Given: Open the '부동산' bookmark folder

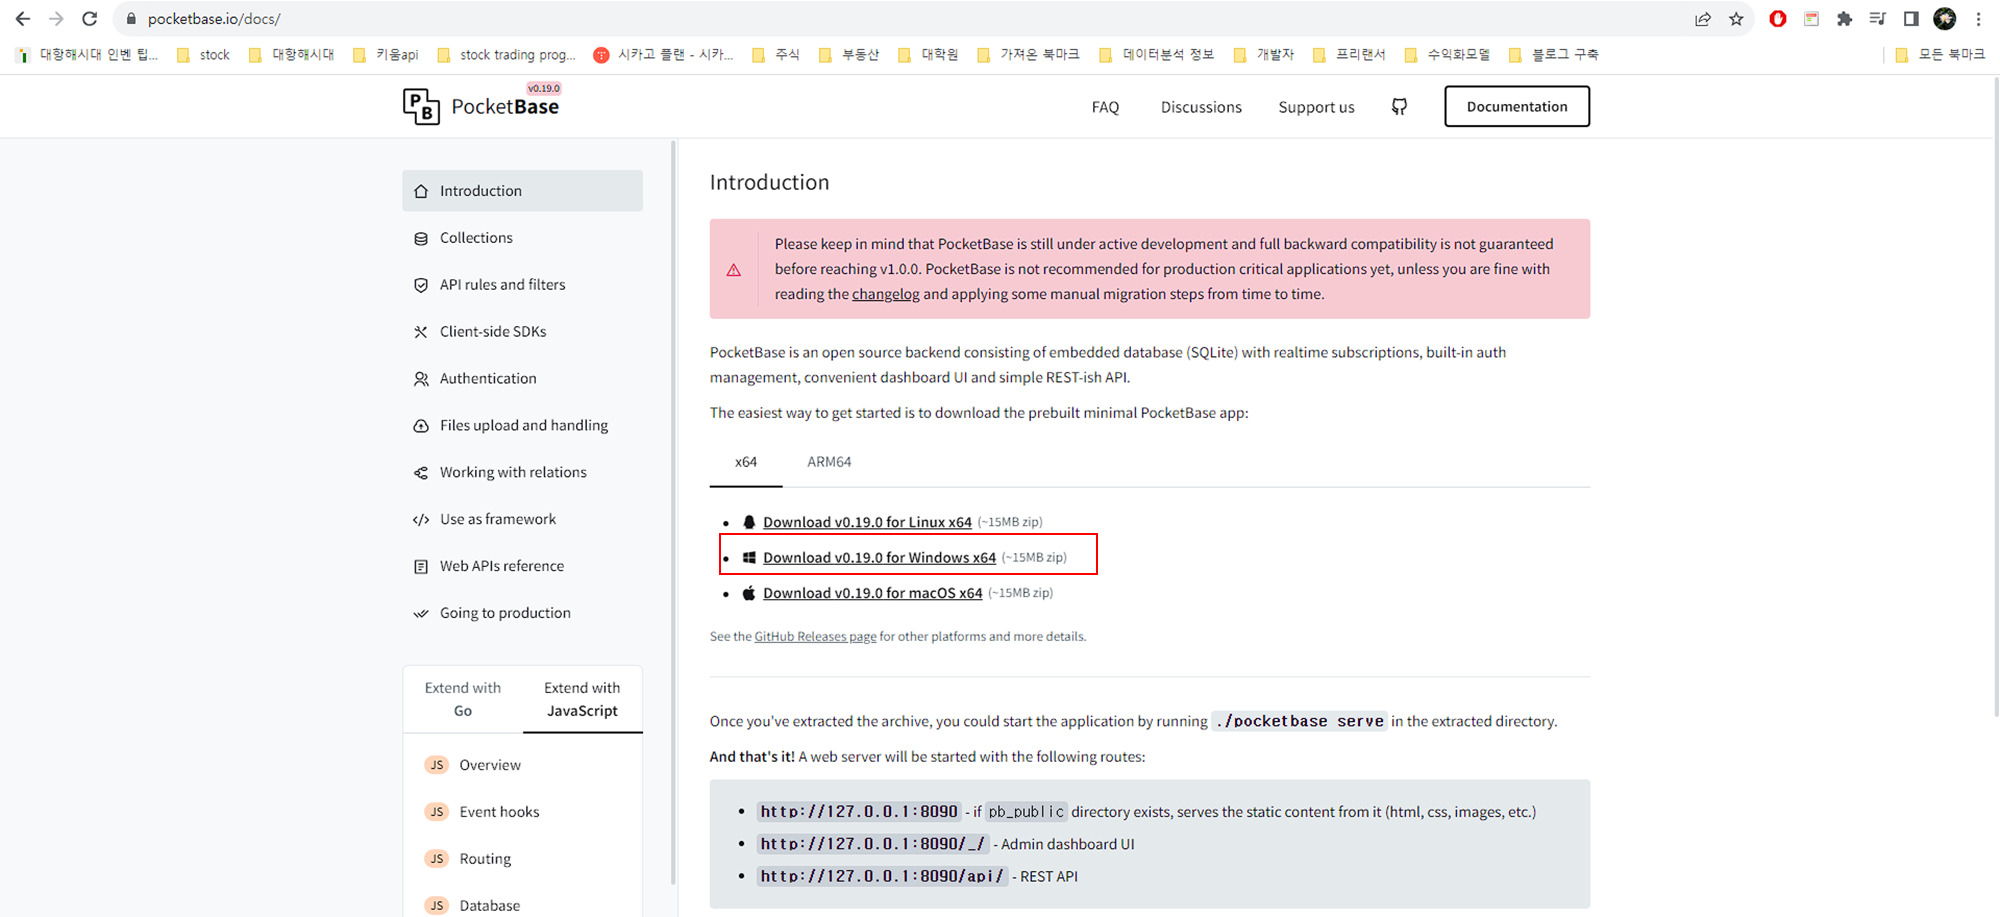Looking at the screenshot, I should click(848, 55).
